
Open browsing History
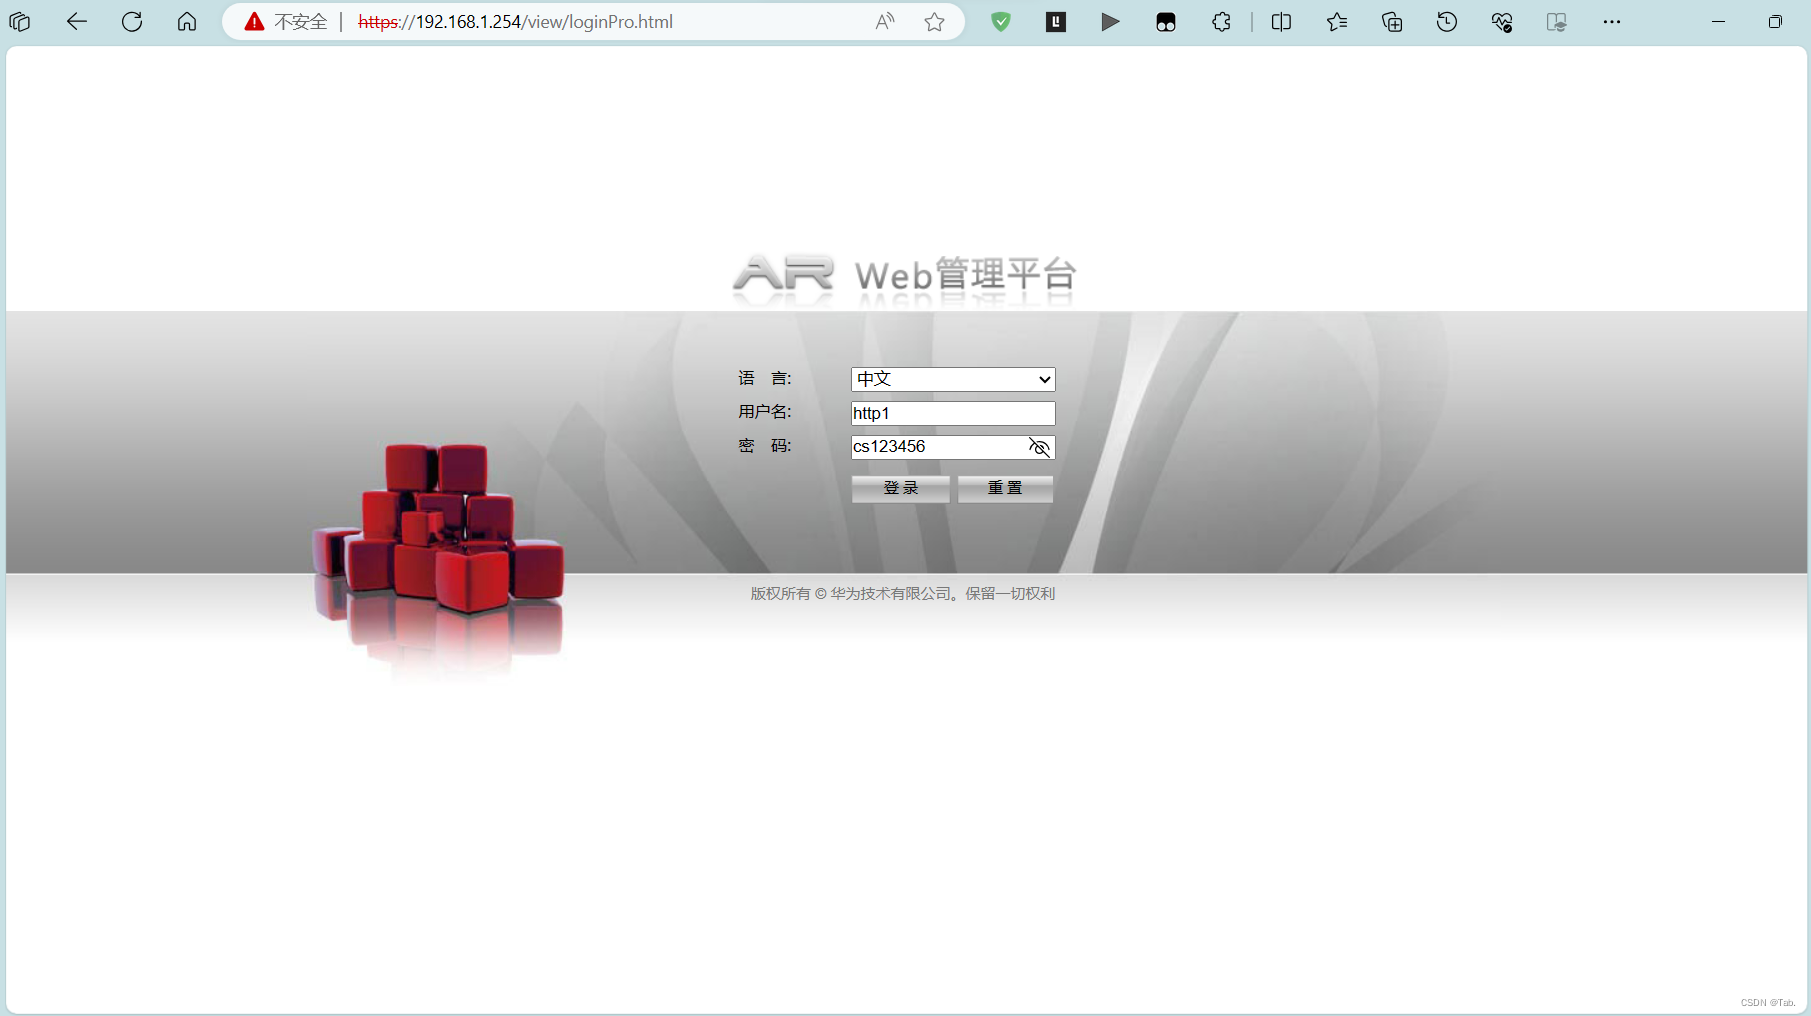1447,22
